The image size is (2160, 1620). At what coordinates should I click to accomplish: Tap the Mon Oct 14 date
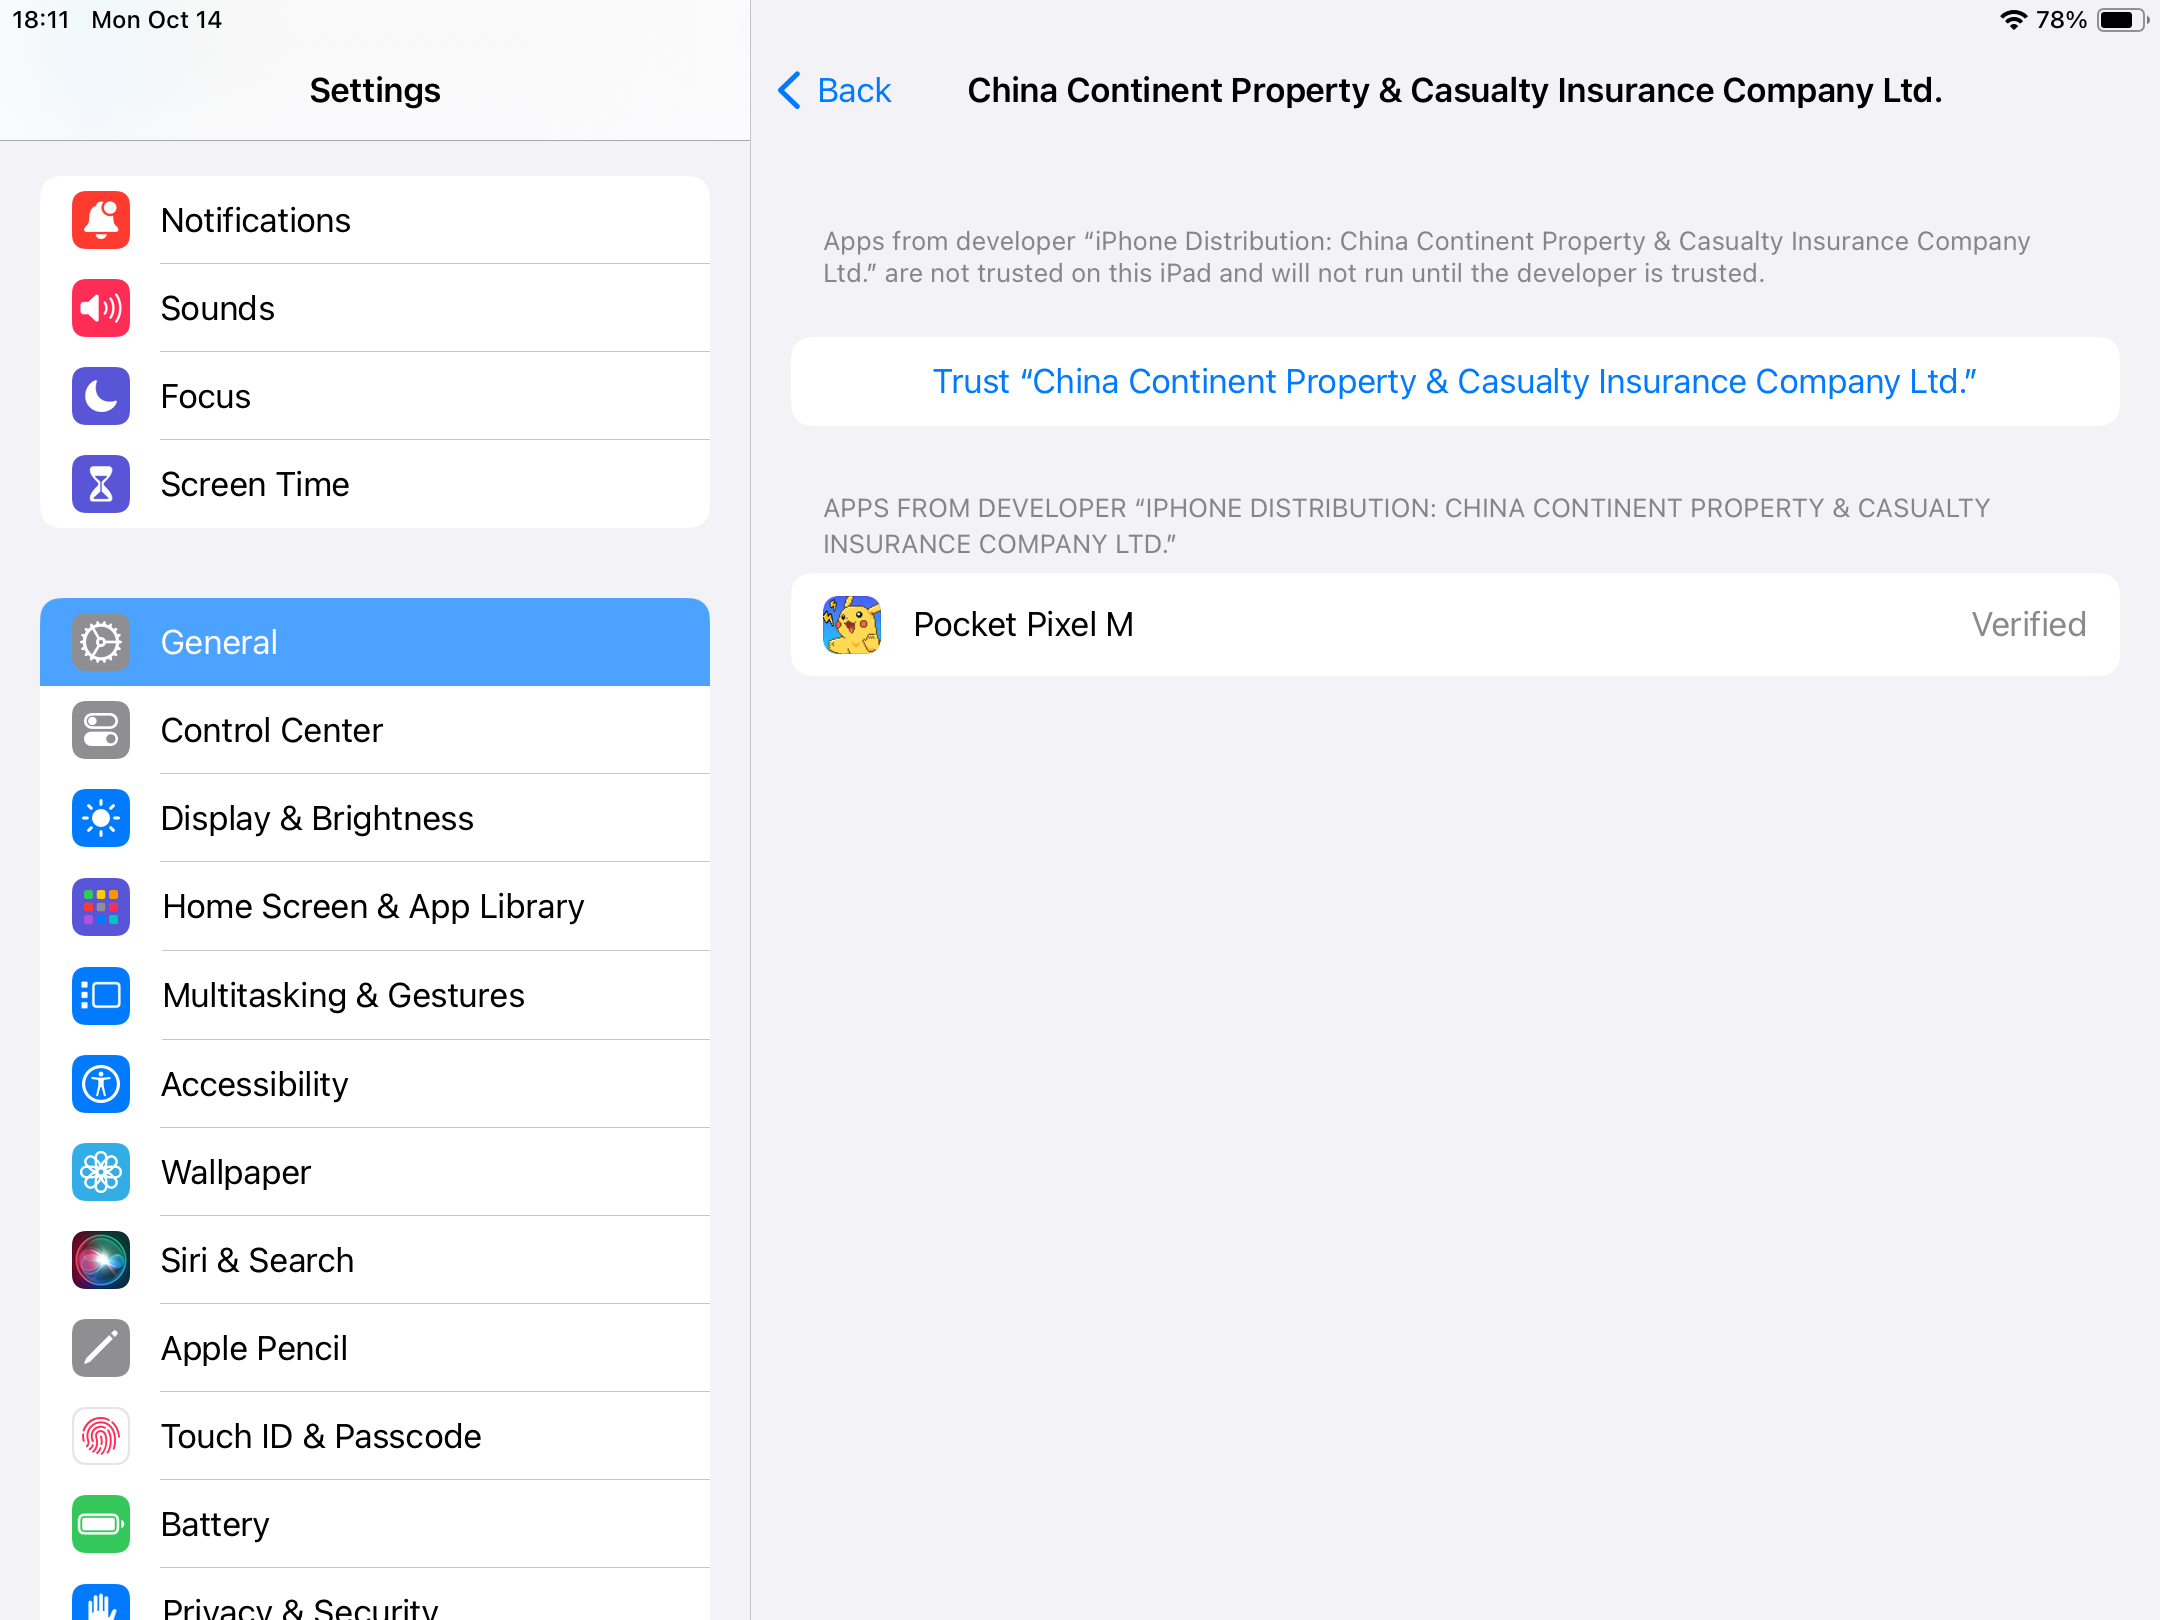click(x=157, y=20)
